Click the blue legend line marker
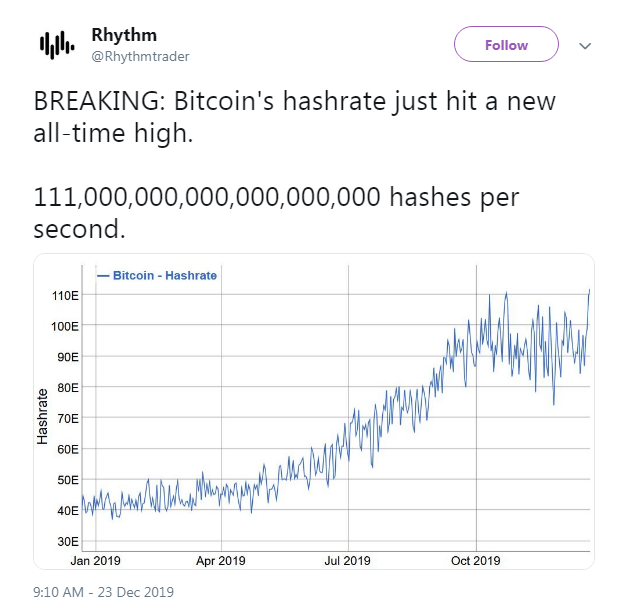 (x=102, y=275)
